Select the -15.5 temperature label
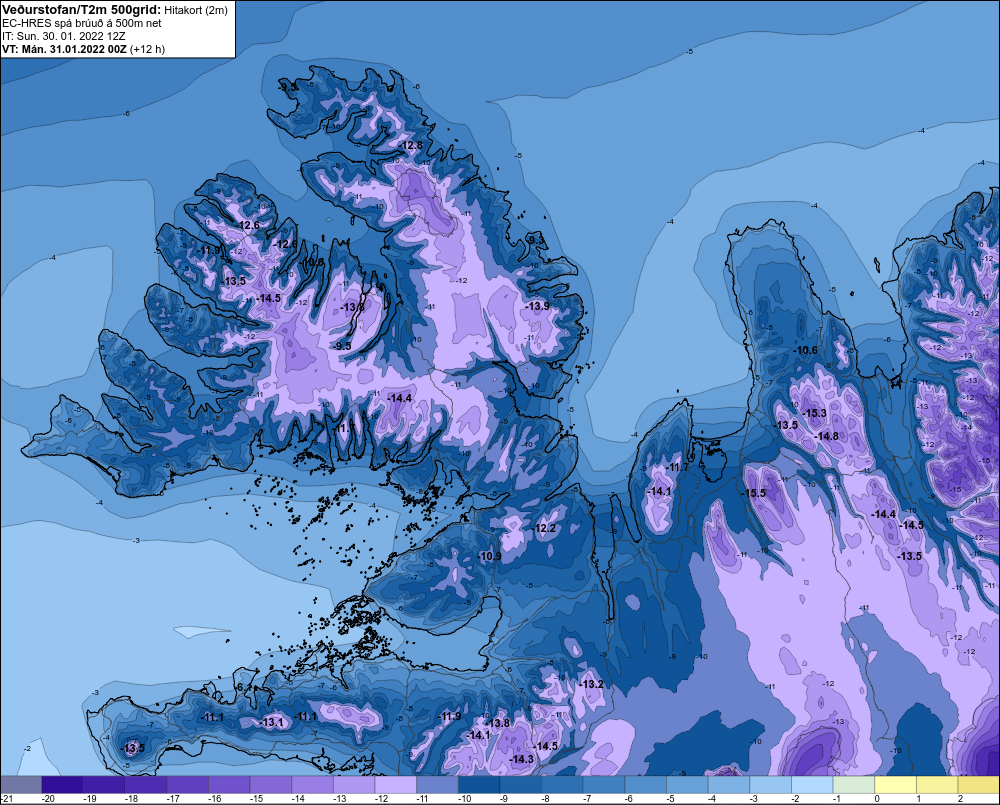Viewport: 1000px width, 805px height. 754,493
